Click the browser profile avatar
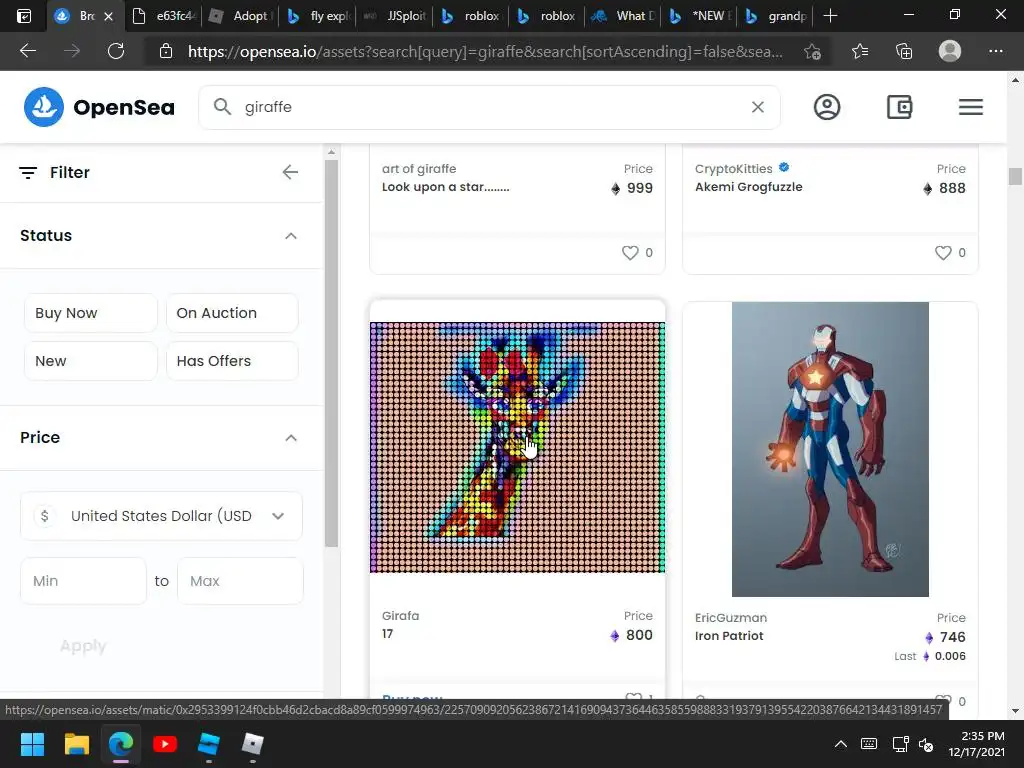The height and width of the screenshot is (768, 1024). coord(950,51)
